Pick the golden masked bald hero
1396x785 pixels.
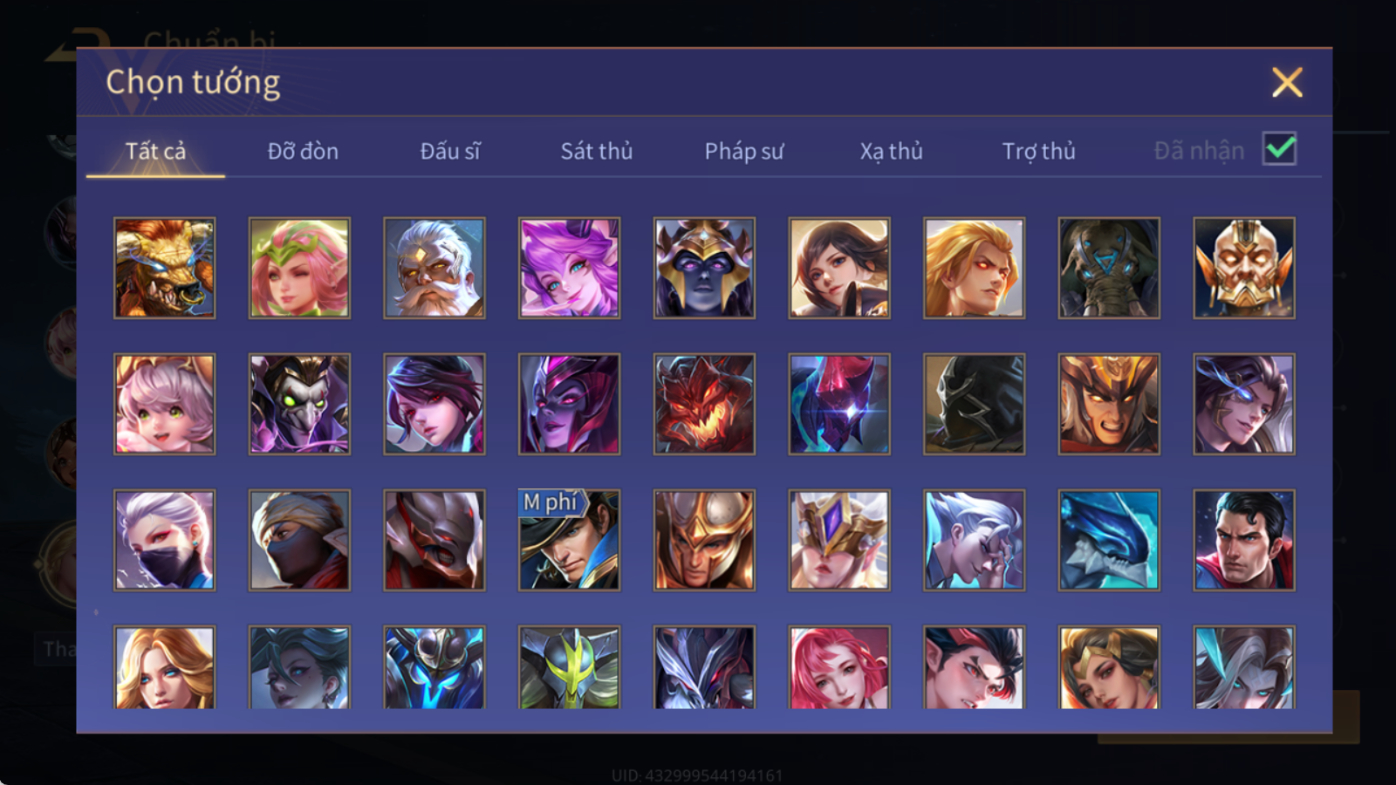(x=1244, y=268)
